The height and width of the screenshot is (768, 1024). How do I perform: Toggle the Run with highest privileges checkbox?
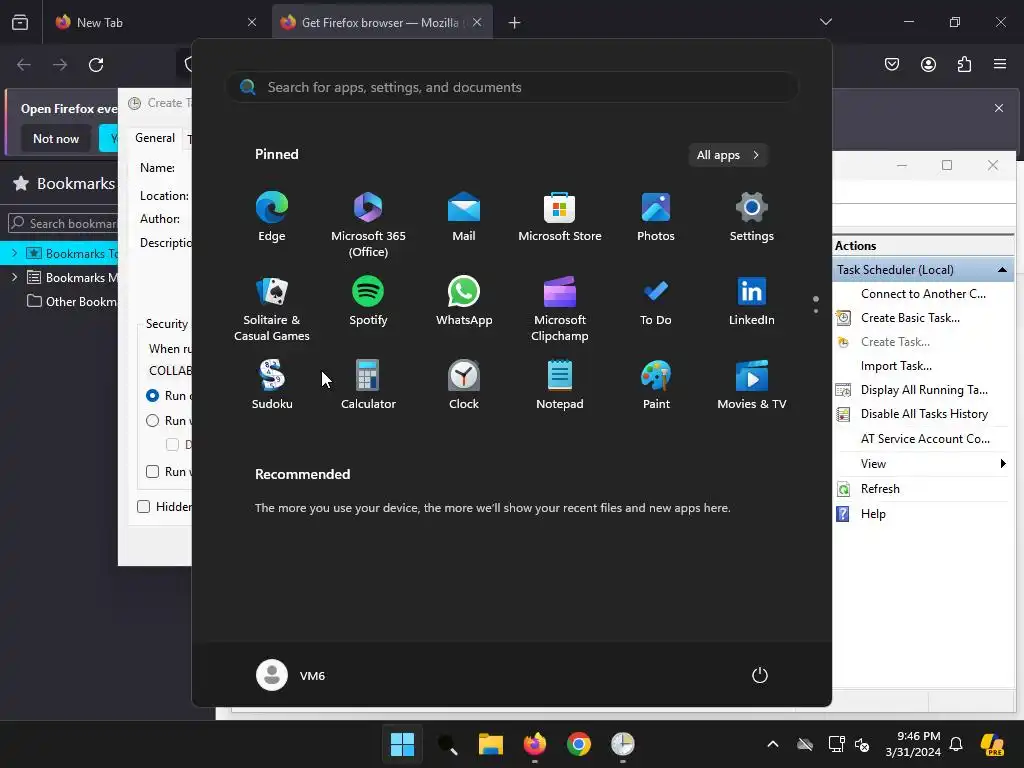tap(152, 472)
